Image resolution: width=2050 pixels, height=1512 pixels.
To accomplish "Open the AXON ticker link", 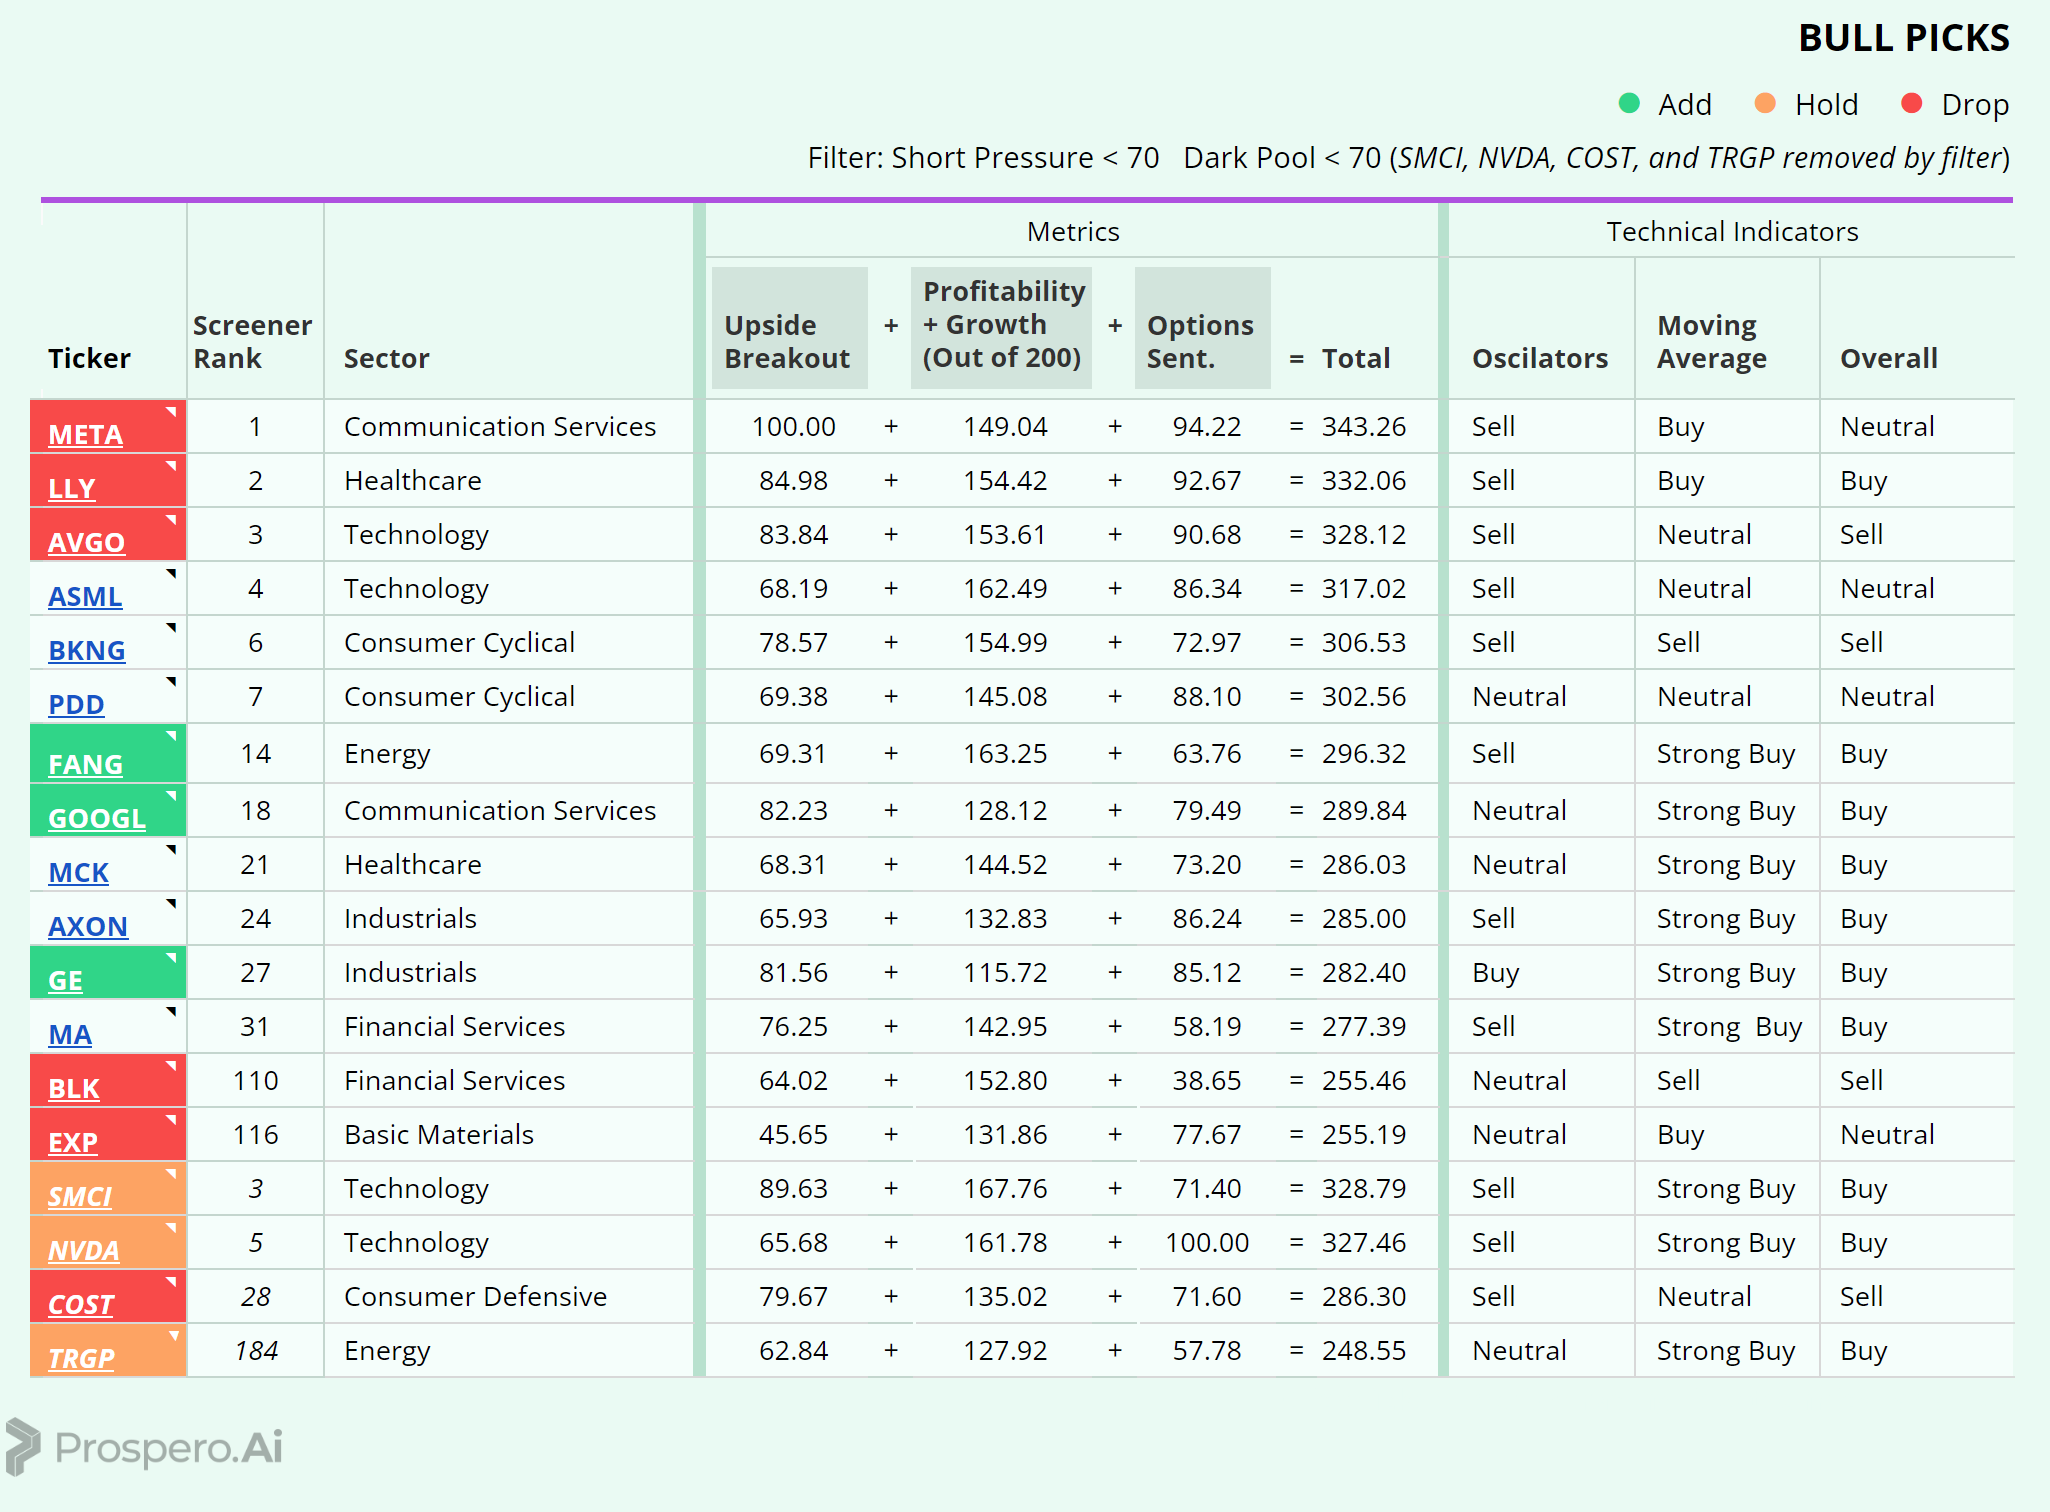I will click(88, 927).
